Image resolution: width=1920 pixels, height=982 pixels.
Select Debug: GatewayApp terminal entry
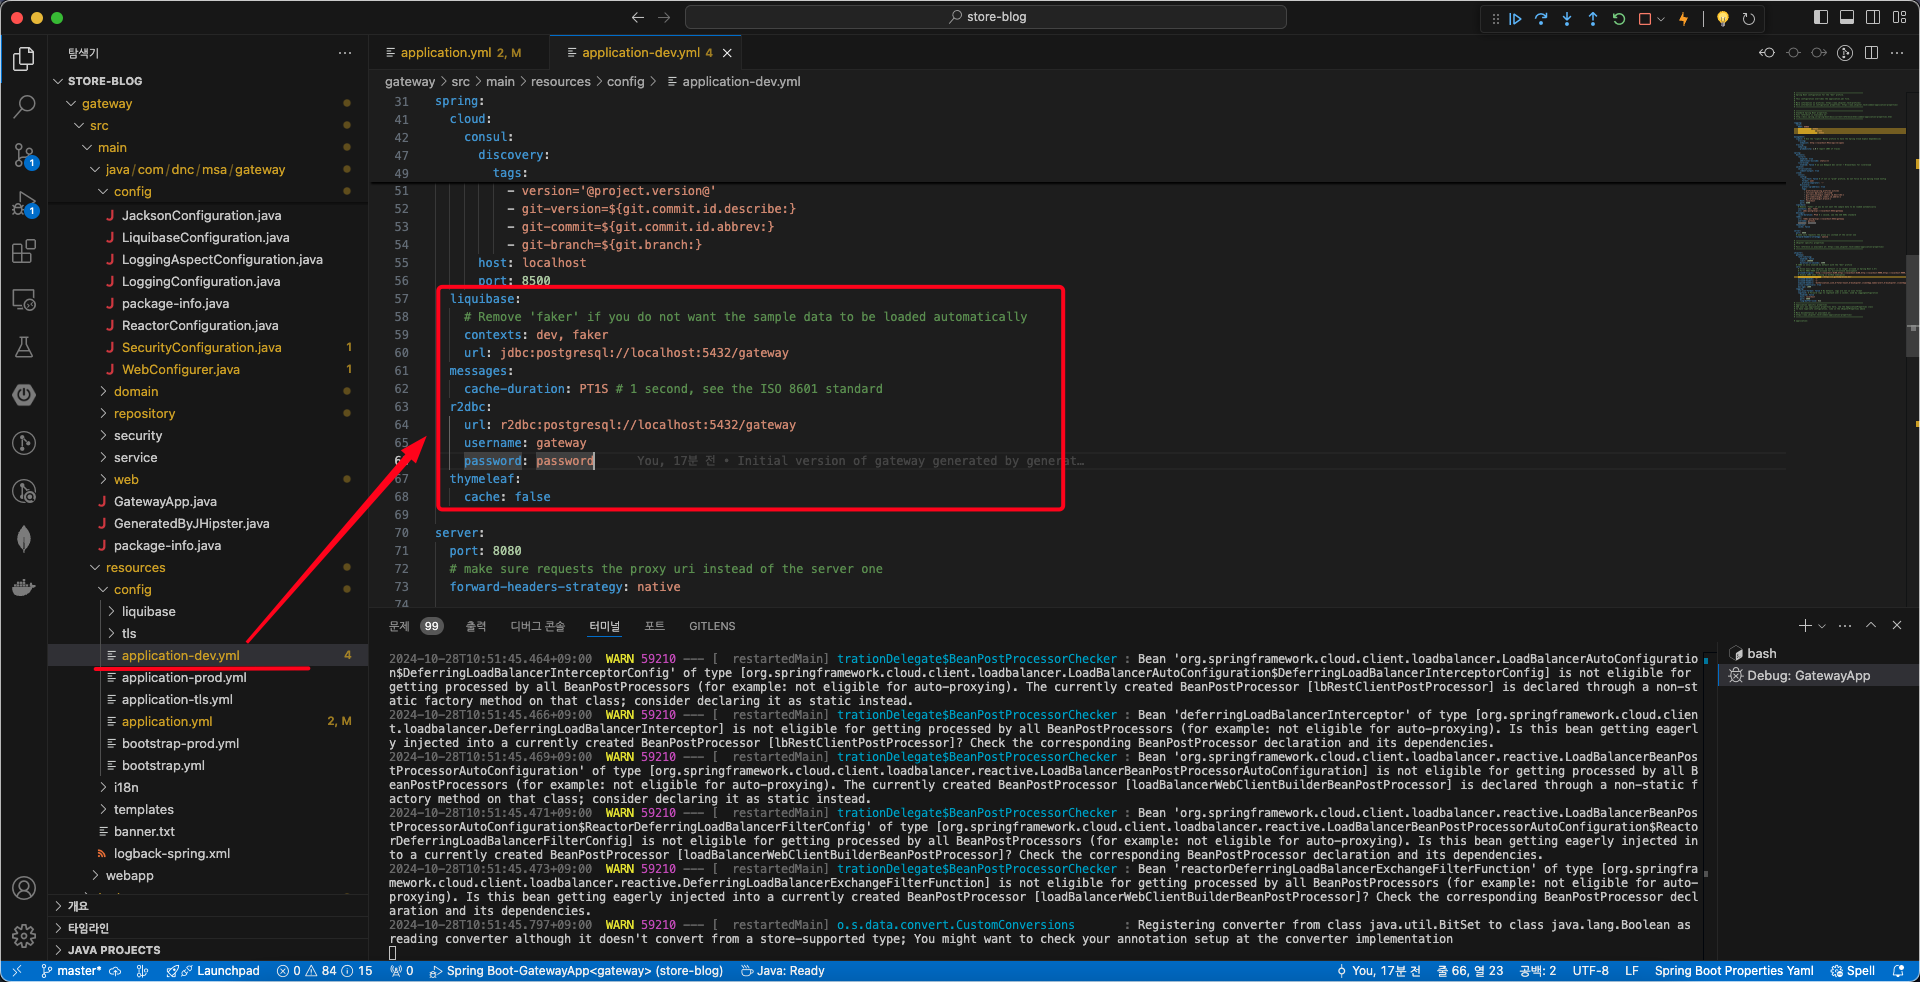[1808, 675]
